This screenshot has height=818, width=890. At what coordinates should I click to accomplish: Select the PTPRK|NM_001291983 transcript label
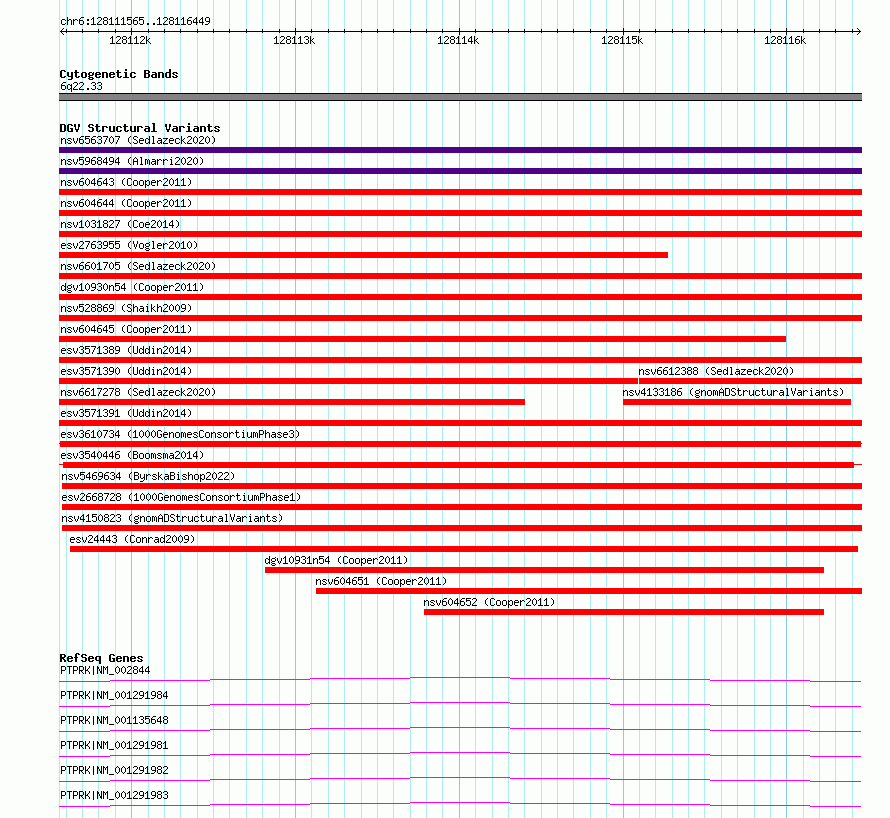click(x=114, y=795)
